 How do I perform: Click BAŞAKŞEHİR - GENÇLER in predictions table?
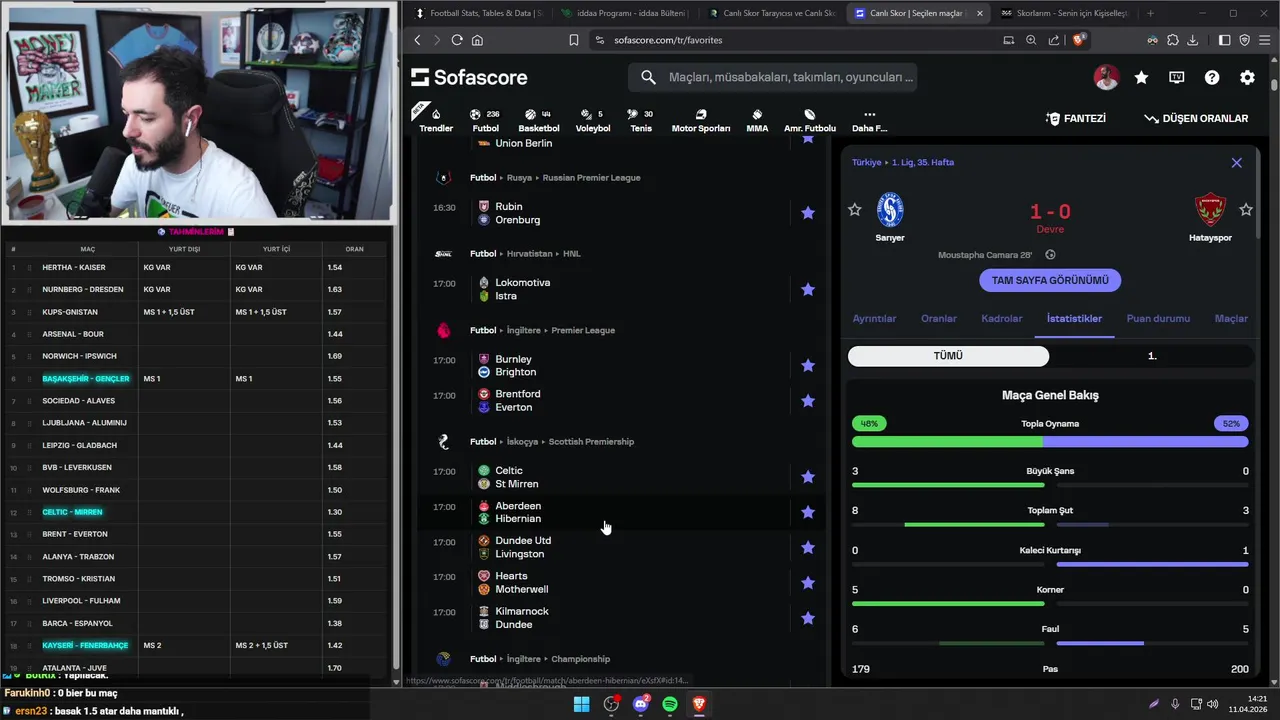point(86,379)
